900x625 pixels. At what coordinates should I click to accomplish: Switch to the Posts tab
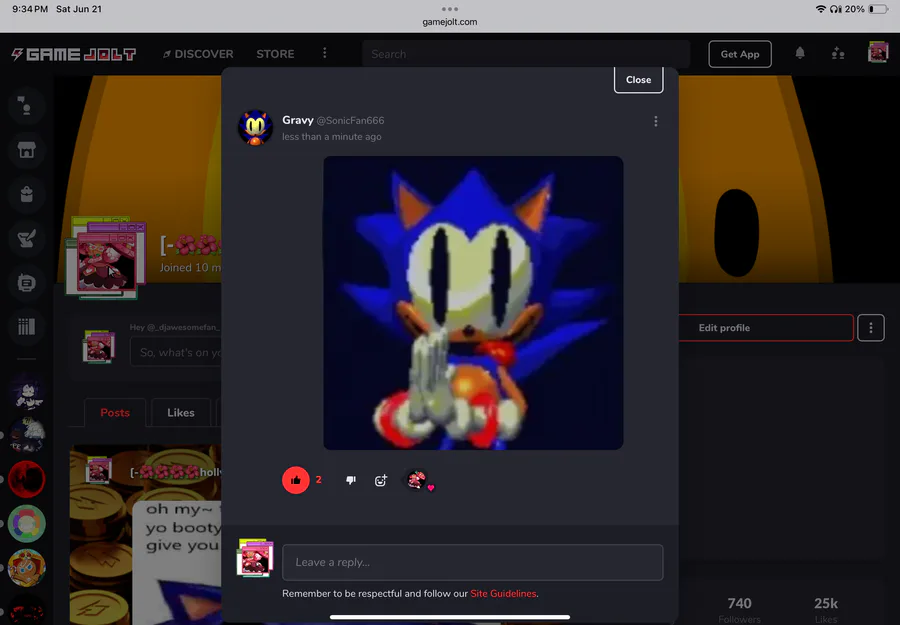coord(115,413)
